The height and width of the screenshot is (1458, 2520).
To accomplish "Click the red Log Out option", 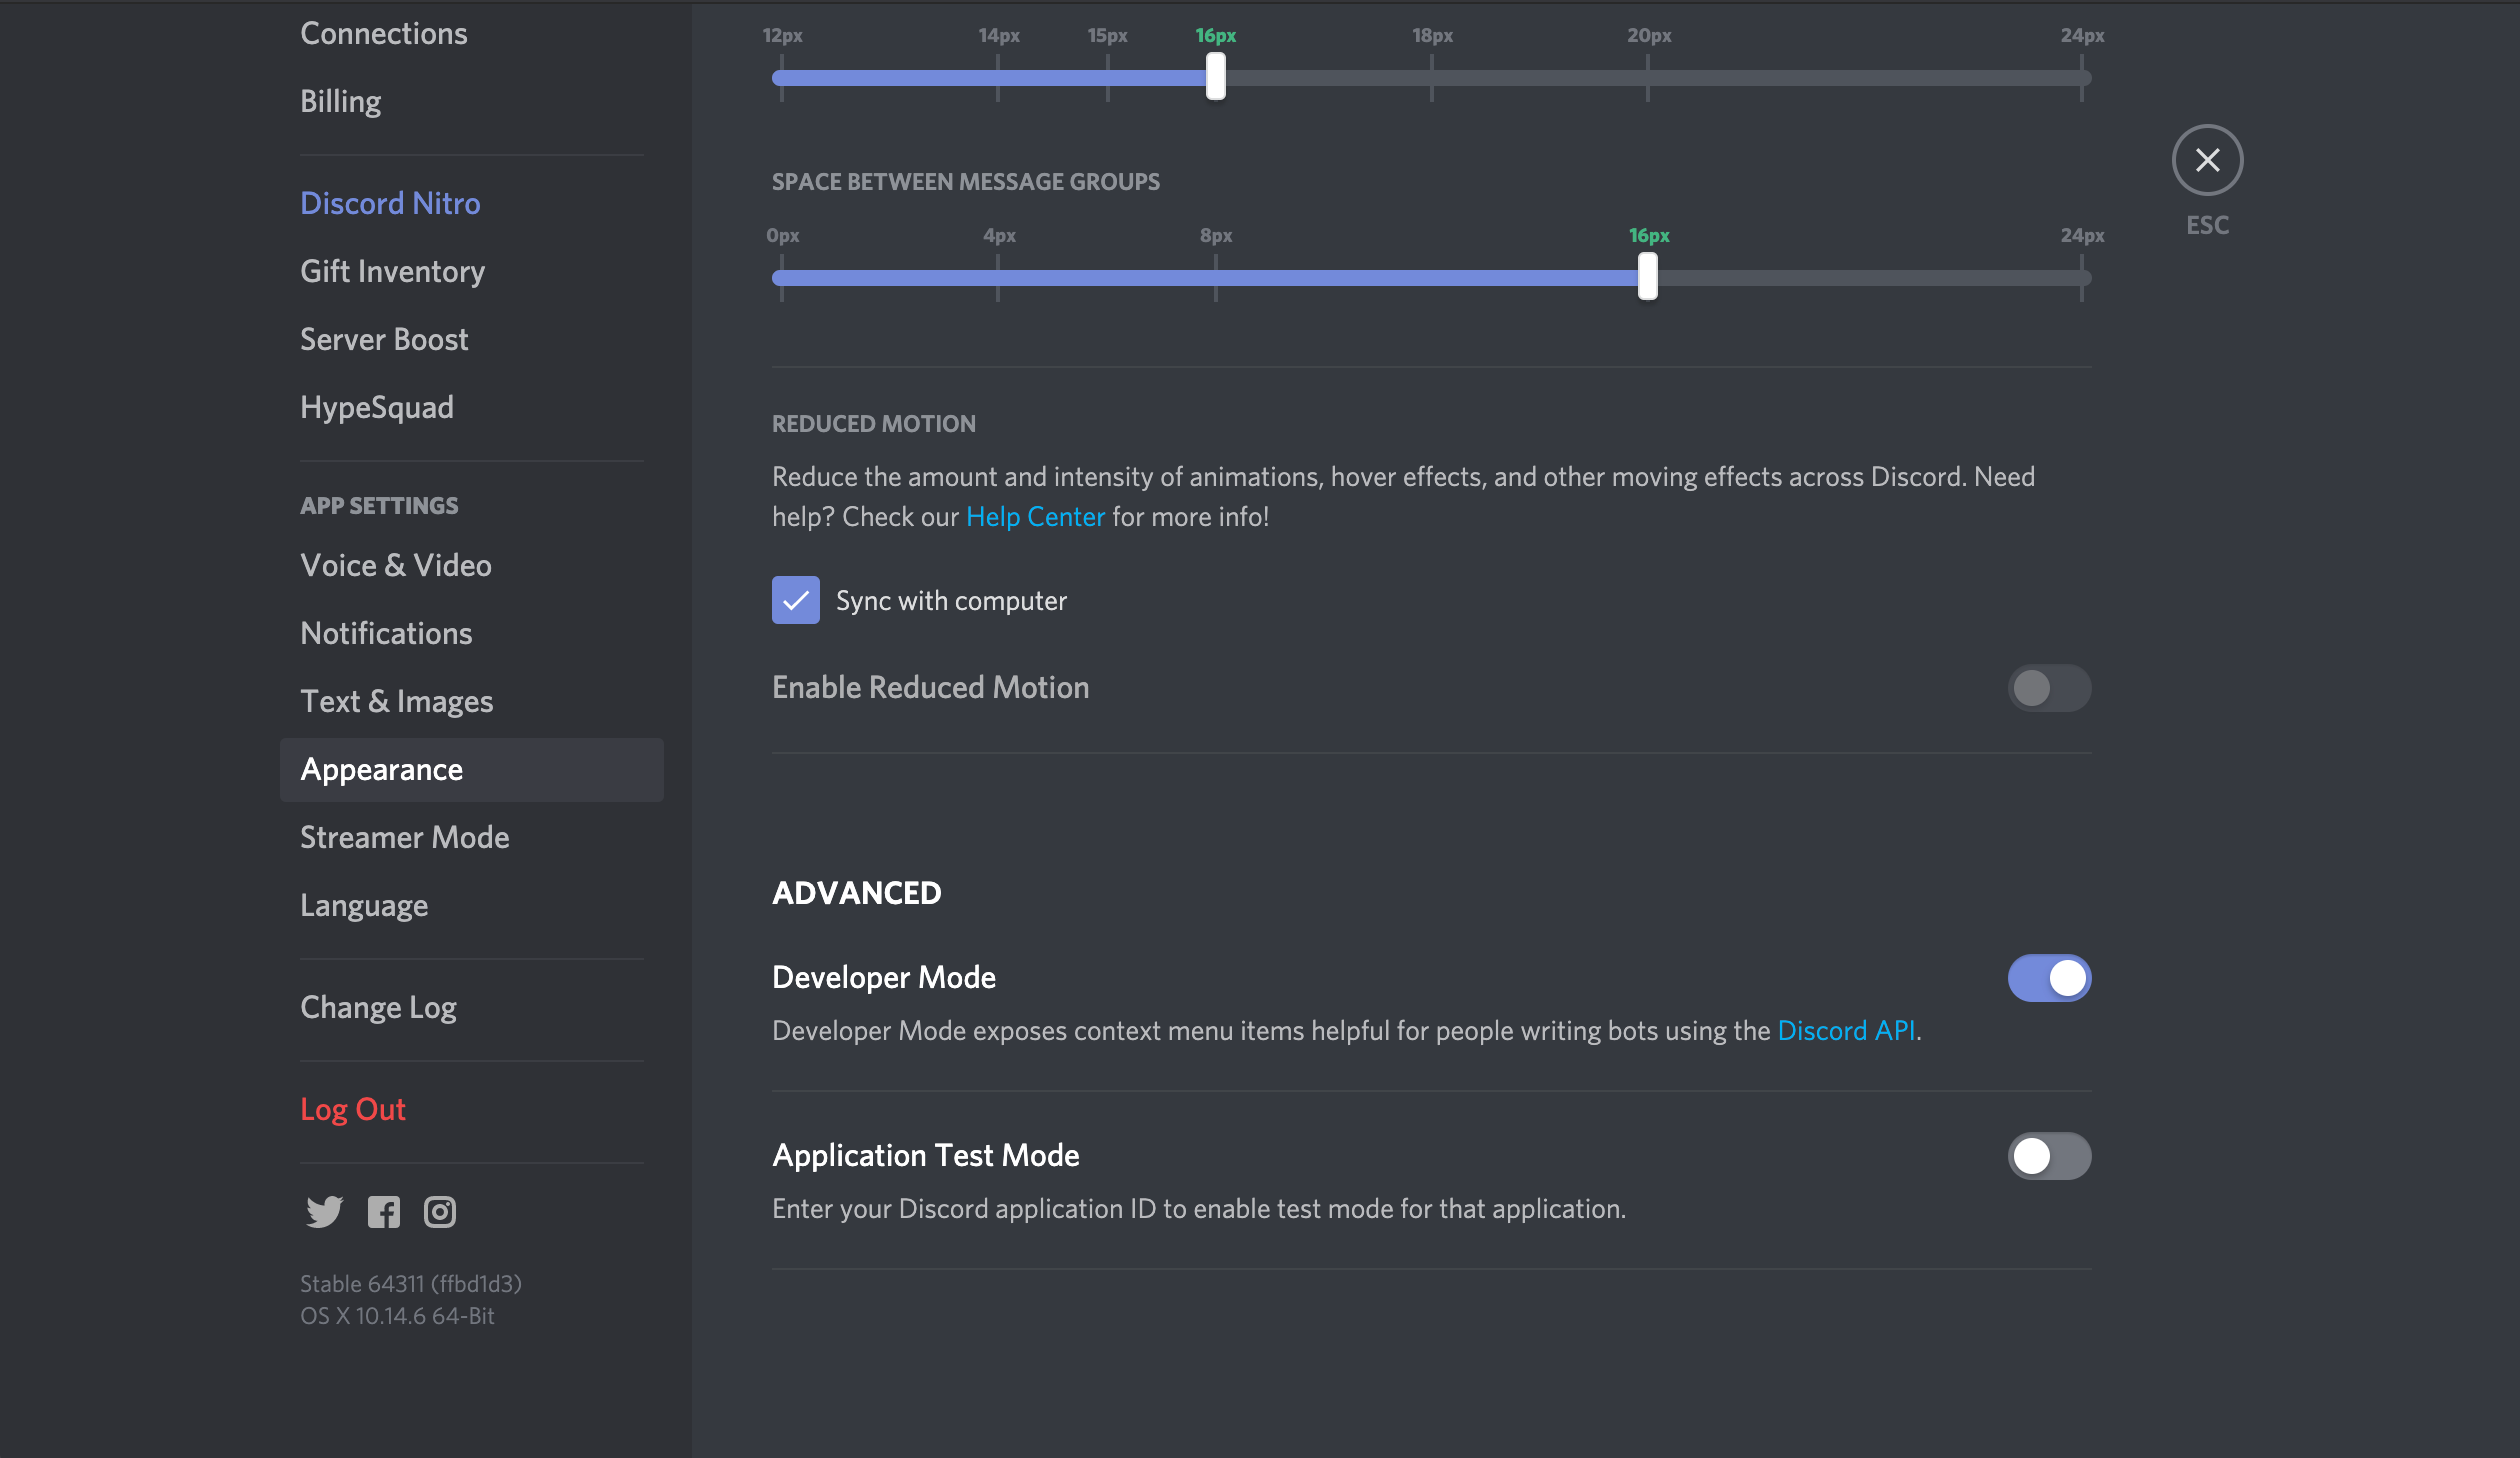I will (x=472, y=1110).
